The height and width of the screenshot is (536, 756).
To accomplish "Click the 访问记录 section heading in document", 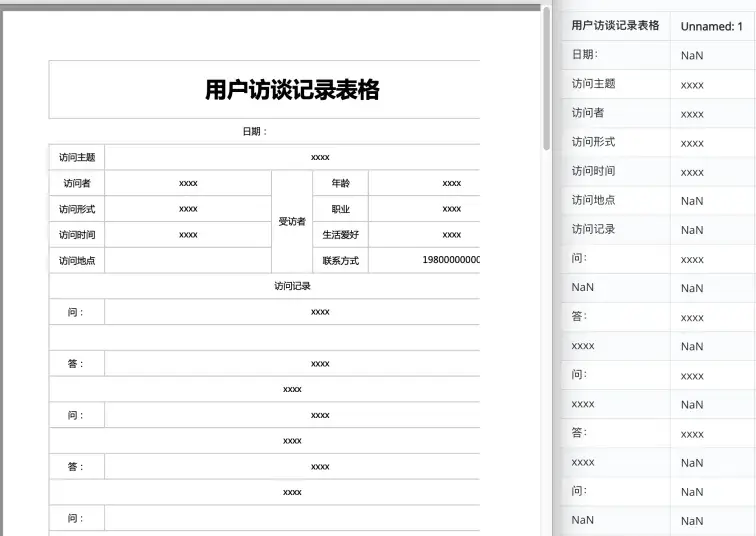I will 292,286.
